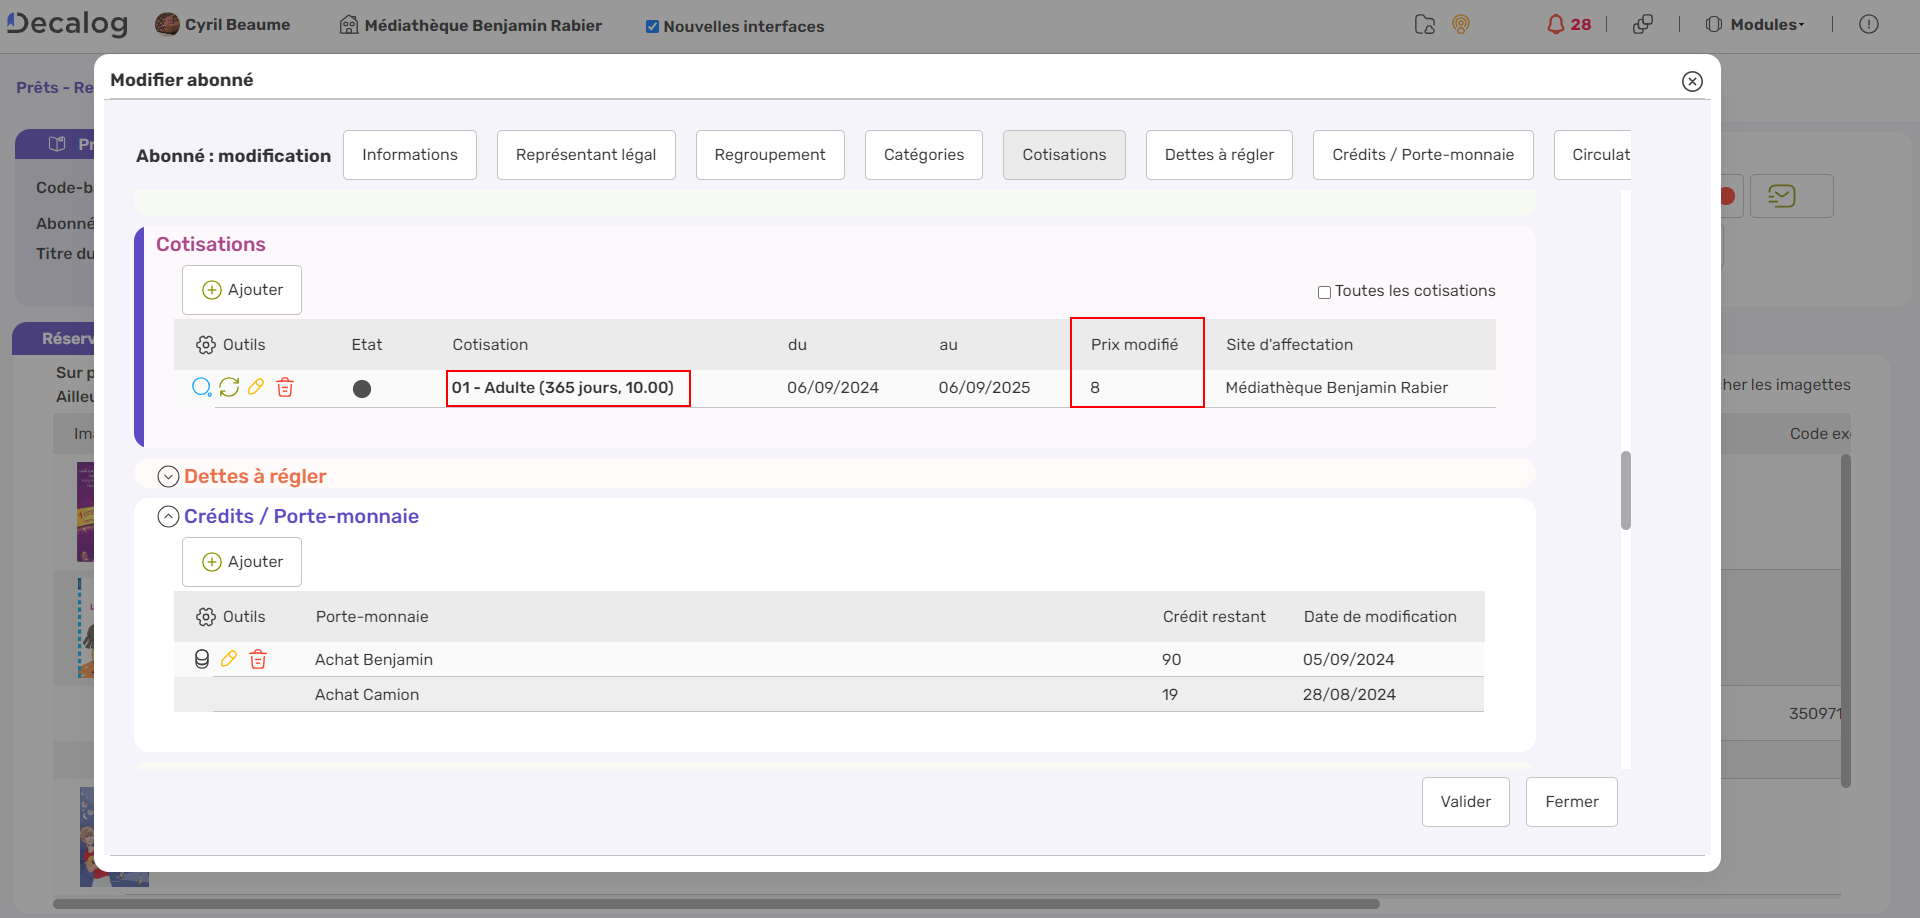The image size is (1920, 918).
Task: Delete the Achat Benjamin wallet entry
Action: [258, 659]
